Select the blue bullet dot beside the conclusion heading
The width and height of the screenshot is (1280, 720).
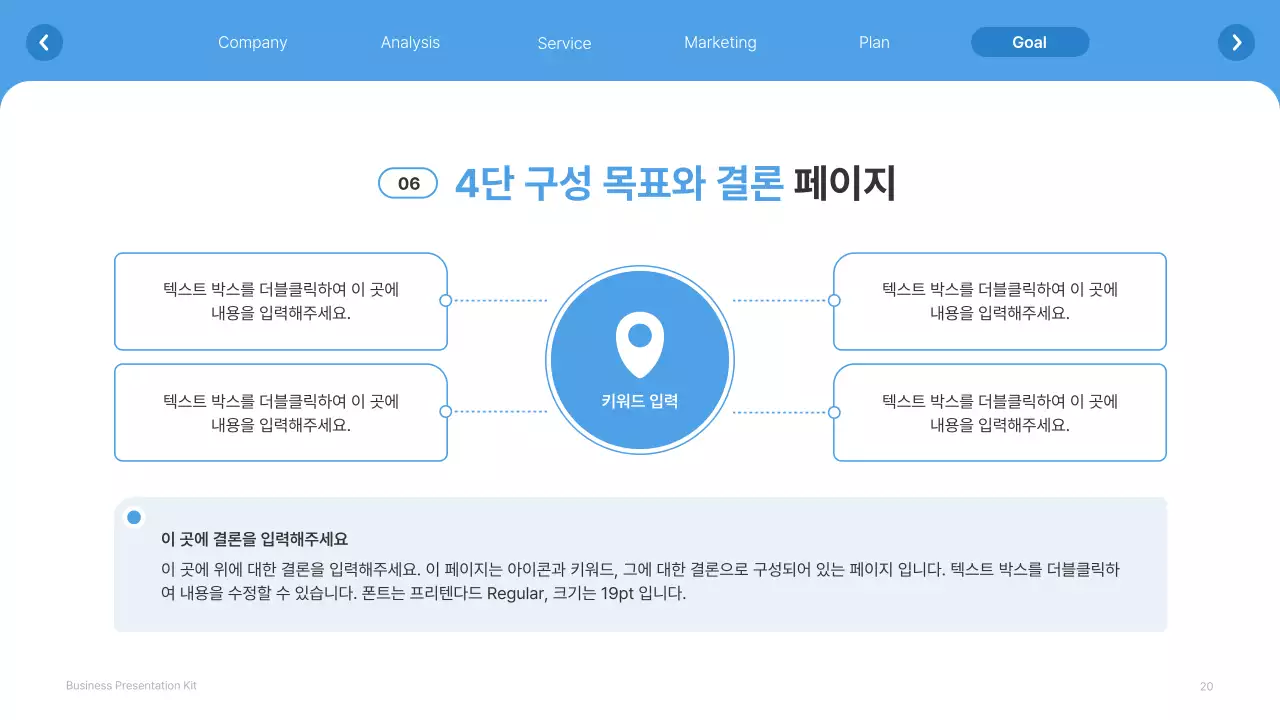[134, 517]
